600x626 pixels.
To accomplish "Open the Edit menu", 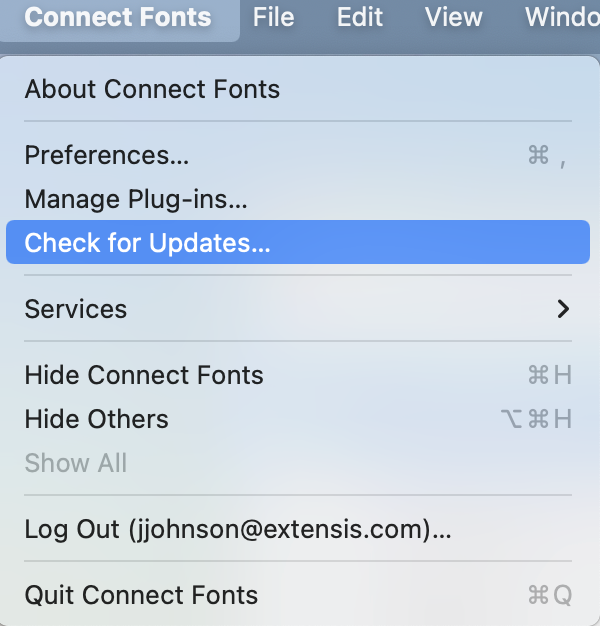I will tap(359, 17).
